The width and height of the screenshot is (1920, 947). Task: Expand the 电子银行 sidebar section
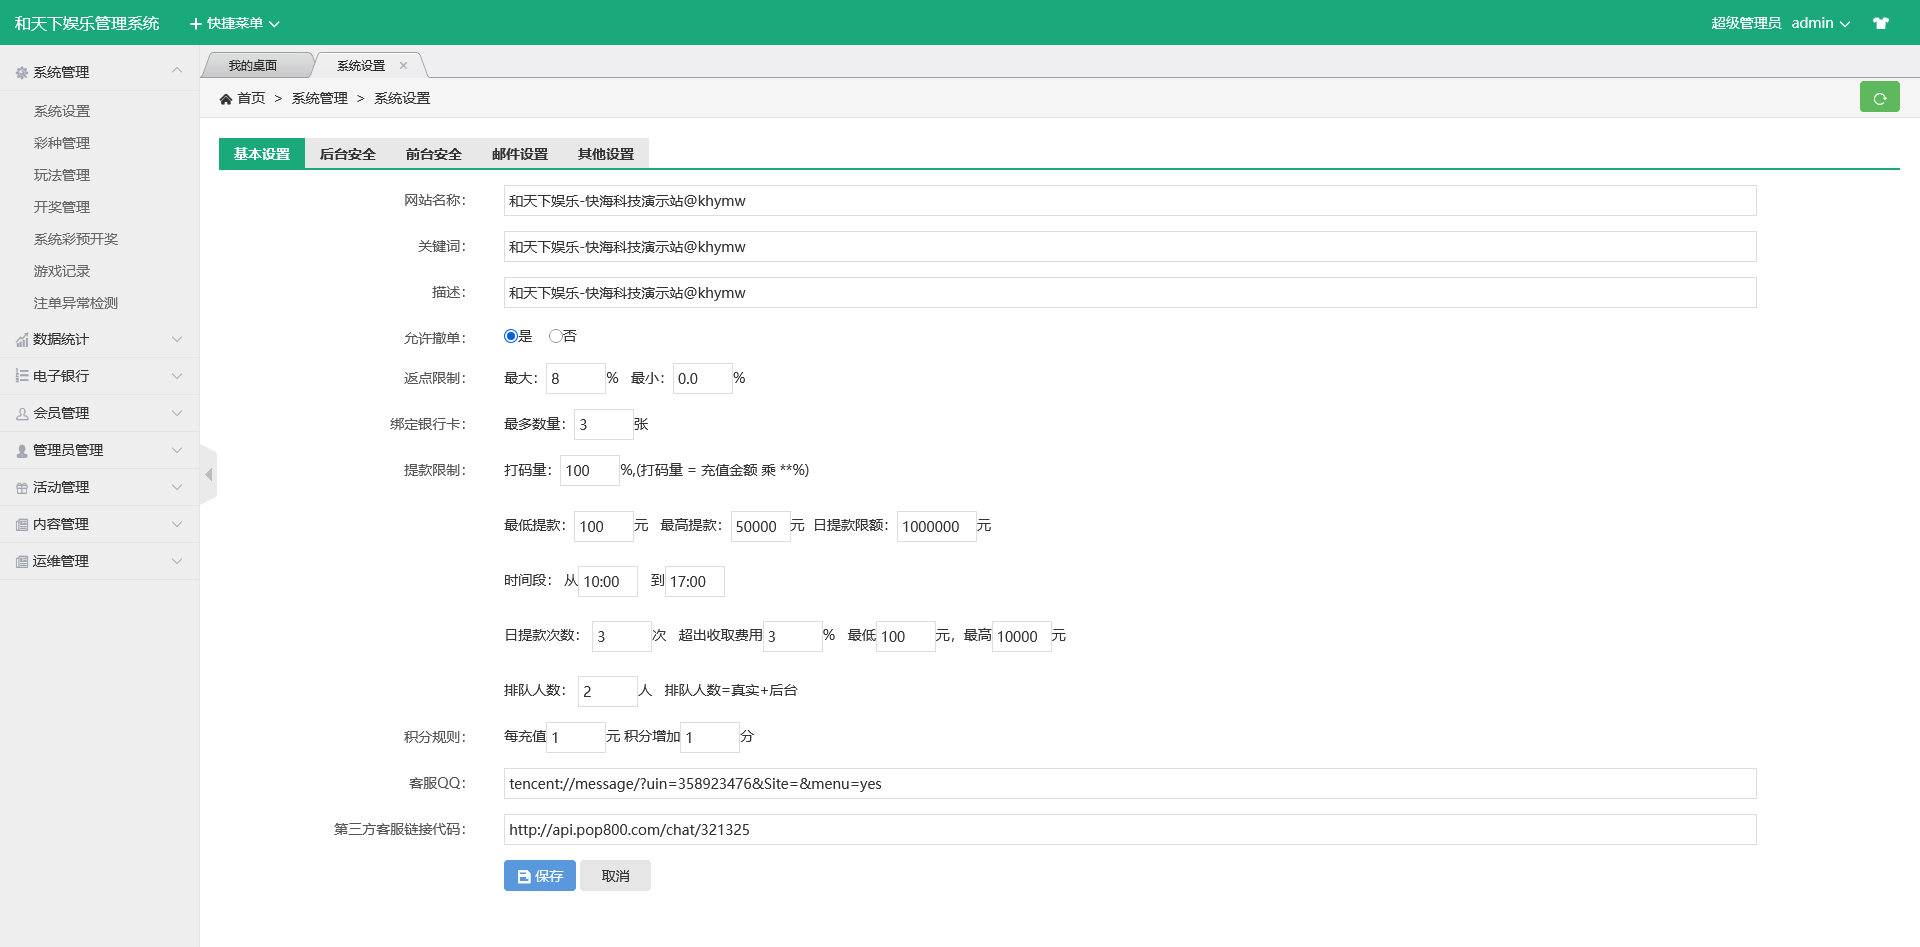click(99, 376)
